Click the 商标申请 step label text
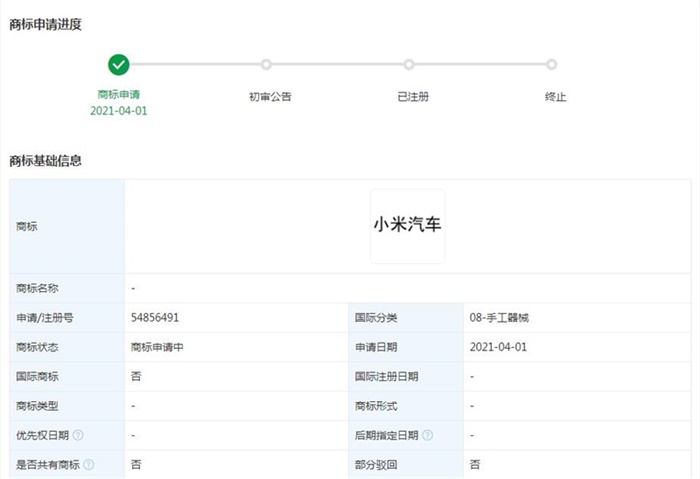 [119, 96]
